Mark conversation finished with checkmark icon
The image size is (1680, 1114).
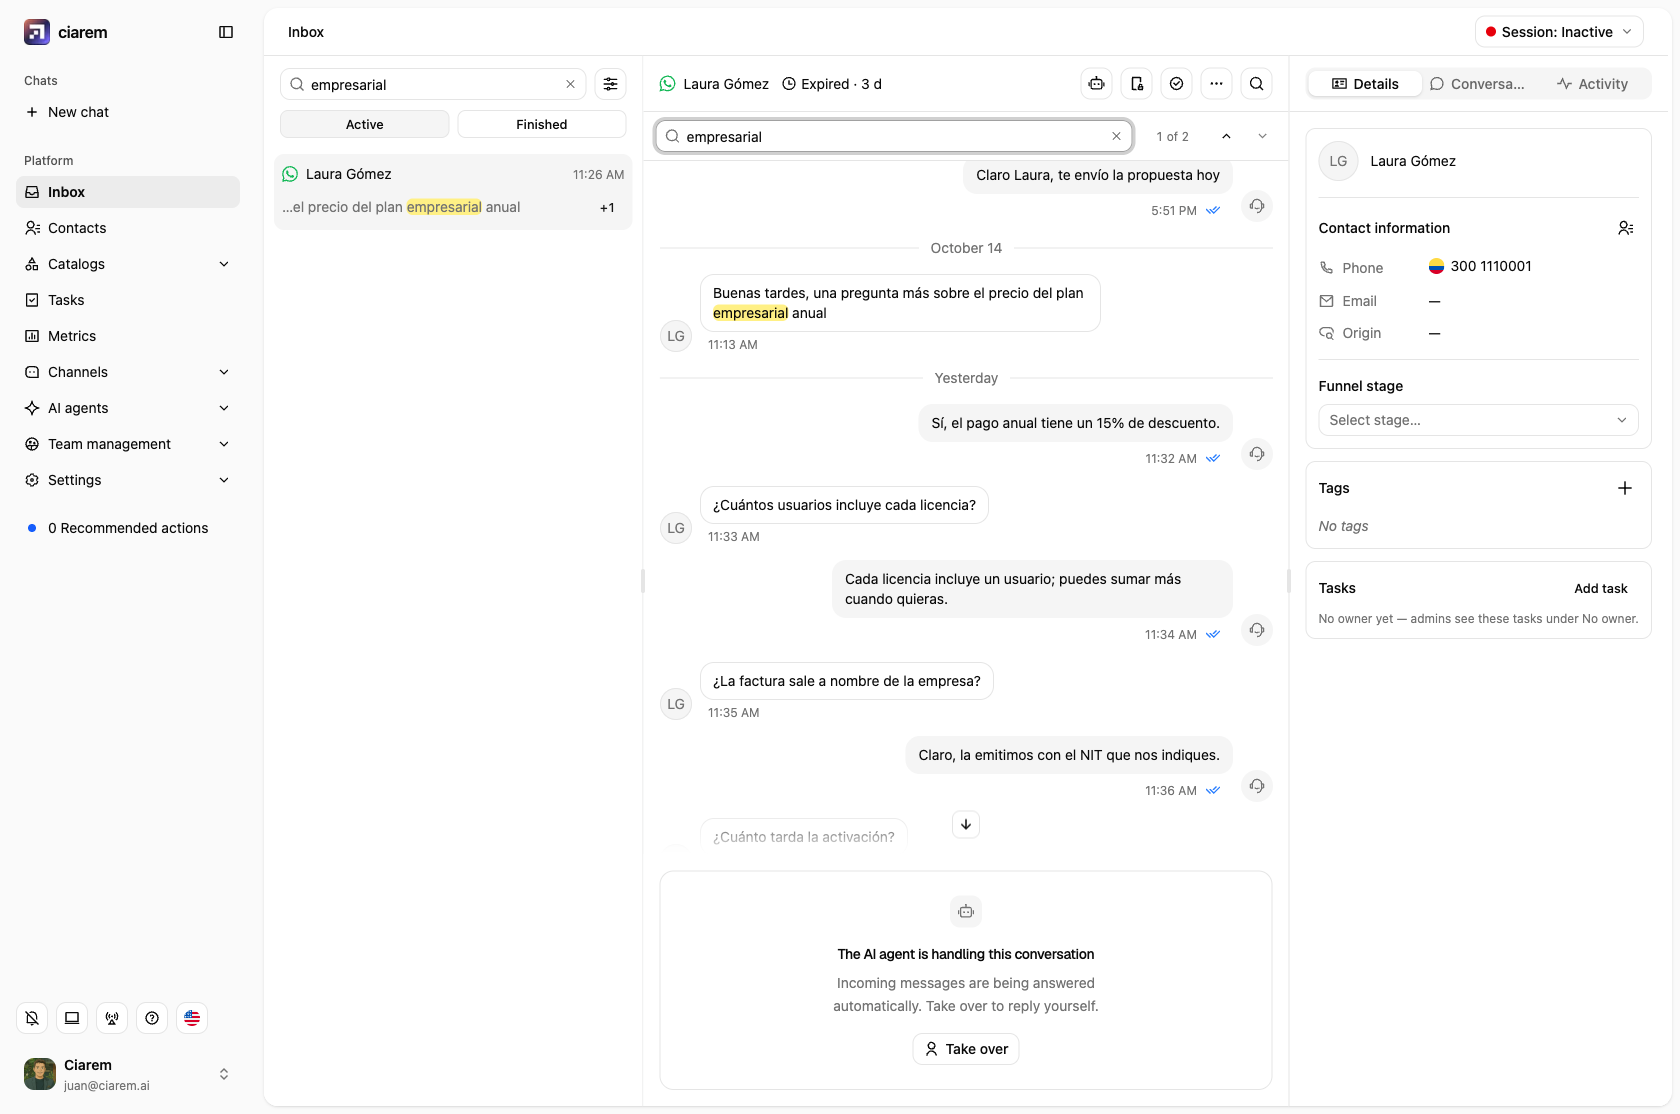pyautogui.click(x=1177, y=84)
